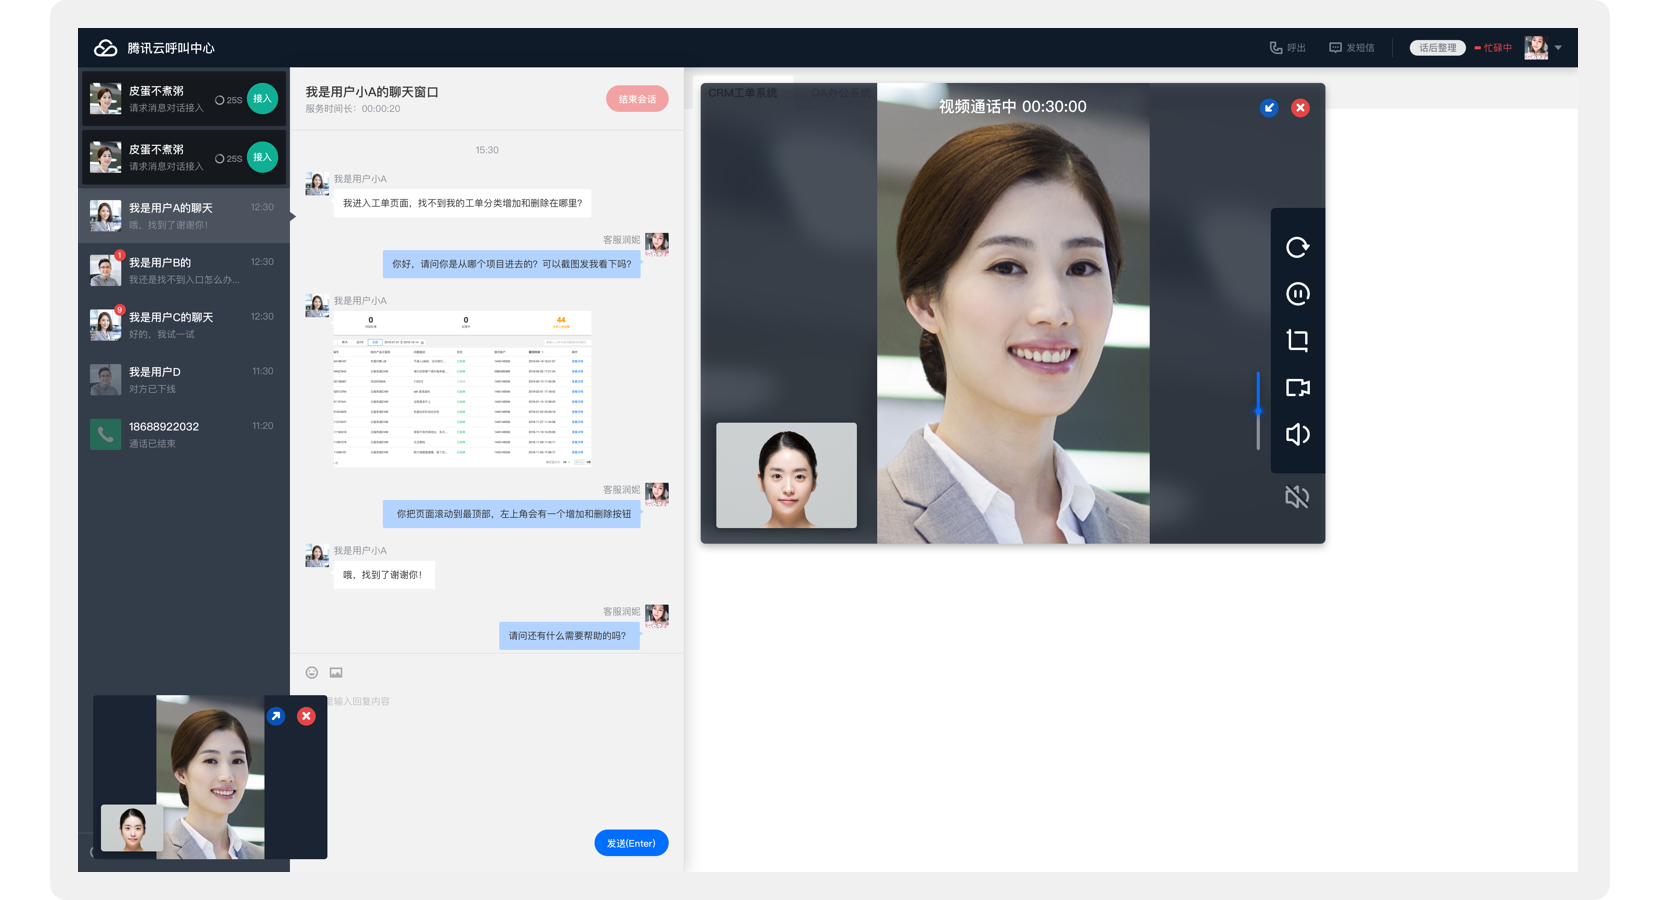Open the 忙碌中 status selector
Image resolution: width=1660 pixels, height=900 pixels.
pyautogui.click(x=1493, y=48)
